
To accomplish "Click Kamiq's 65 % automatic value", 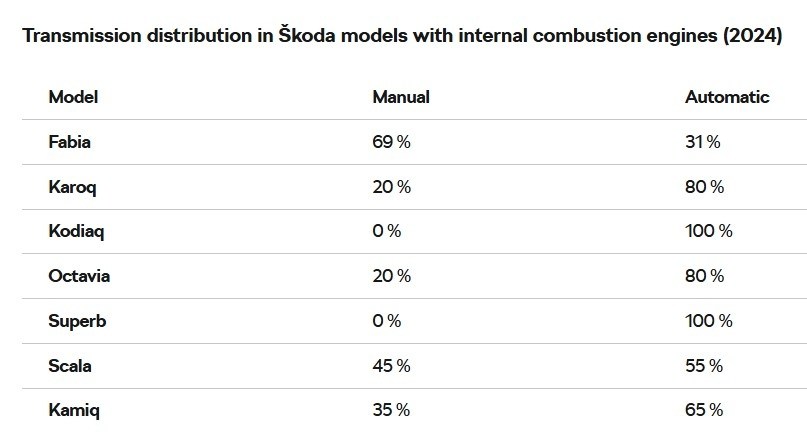I will tap(704, 410).
